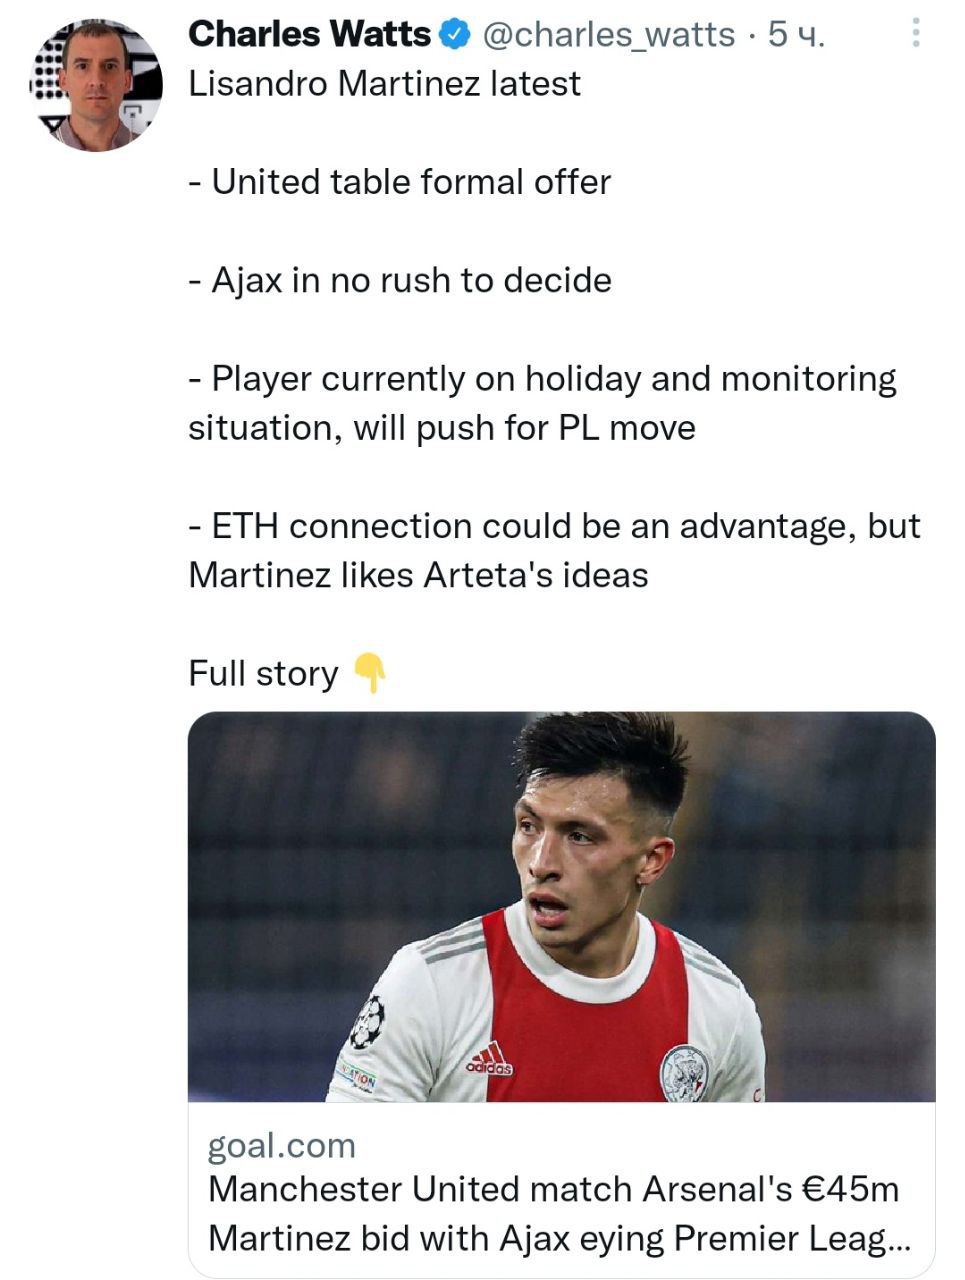Open the @charles_watts handle
The width and height of the screenshot is (965, 1280).
pyautogui.click(x=608, y=35)
